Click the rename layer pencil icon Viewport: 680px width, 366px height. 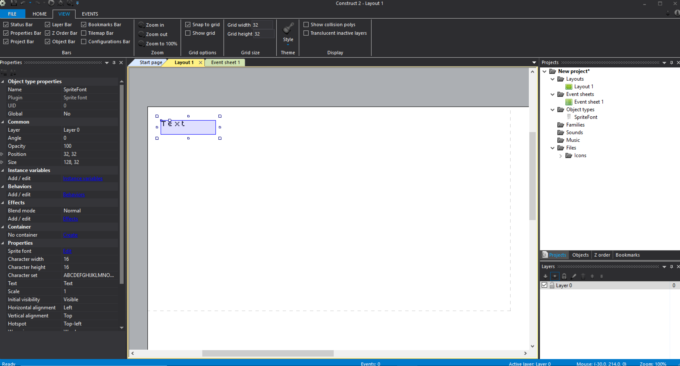(x=574, y=276)
